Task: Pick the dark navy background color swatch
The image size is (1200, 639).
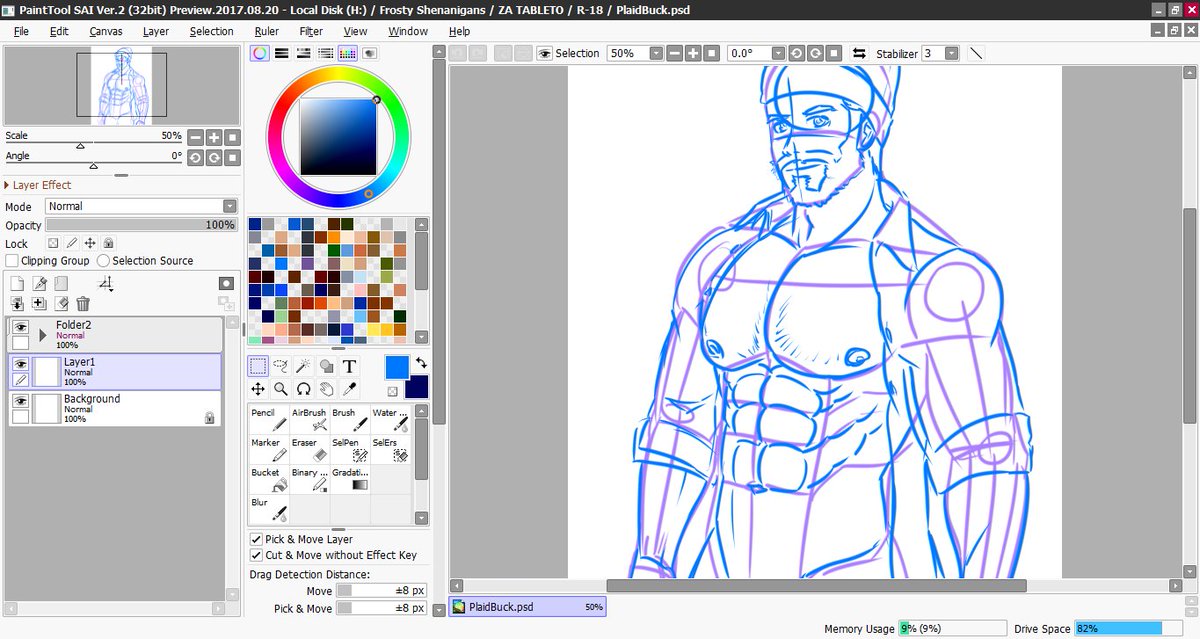Action: 417,386
